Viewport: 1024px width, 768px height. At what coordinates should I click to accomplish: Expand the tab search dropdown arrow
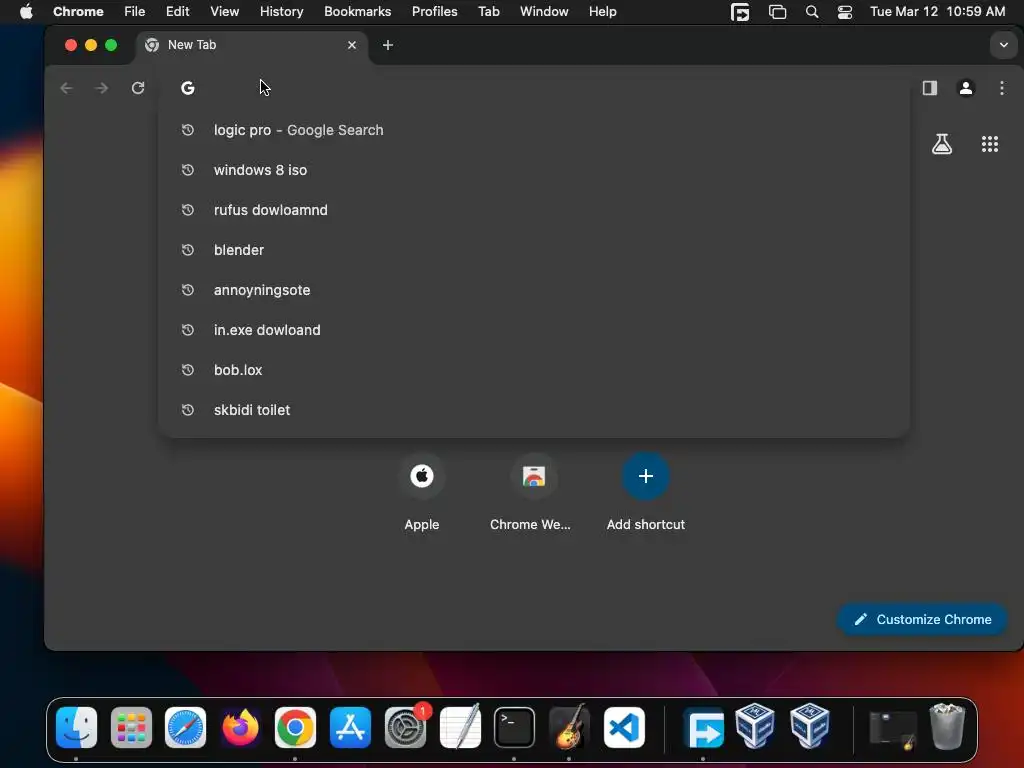1004,45
